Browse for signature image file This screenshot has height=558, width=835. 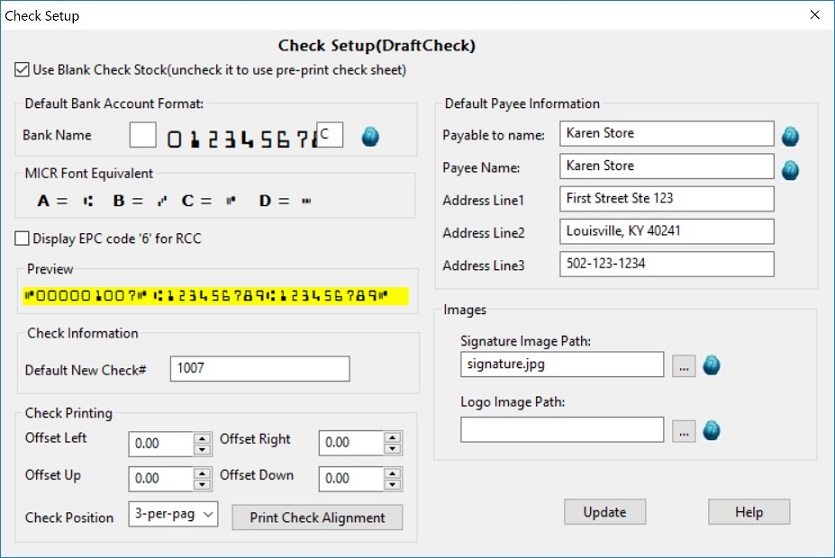point(684,365)
